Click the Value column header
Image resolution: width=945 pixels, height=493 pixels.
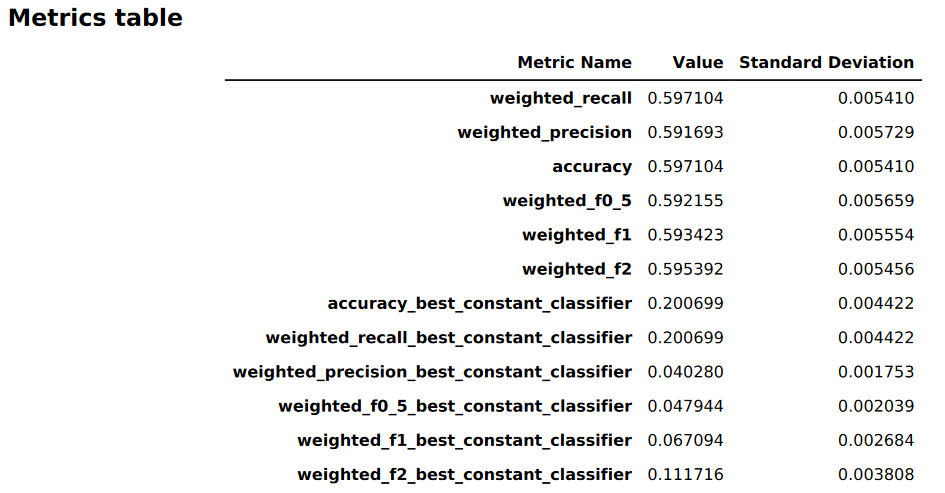tap(697, 62)
